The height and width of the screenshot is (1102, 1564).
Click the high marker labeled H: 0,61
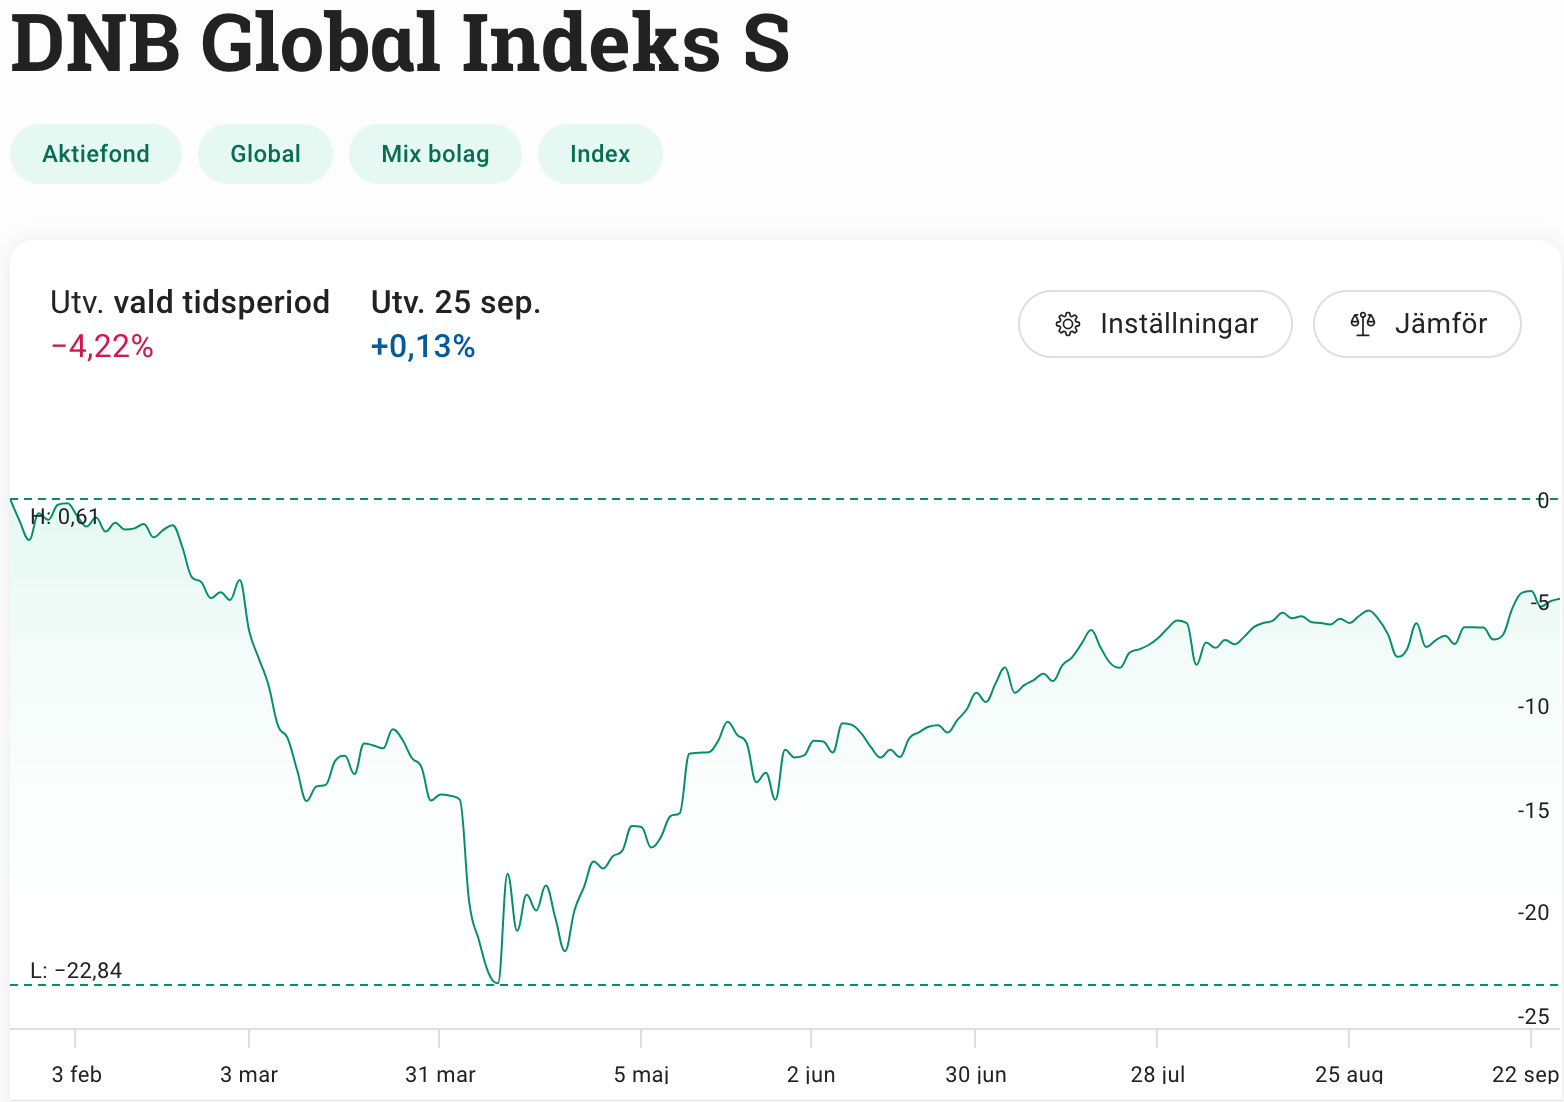pos(65,514)
